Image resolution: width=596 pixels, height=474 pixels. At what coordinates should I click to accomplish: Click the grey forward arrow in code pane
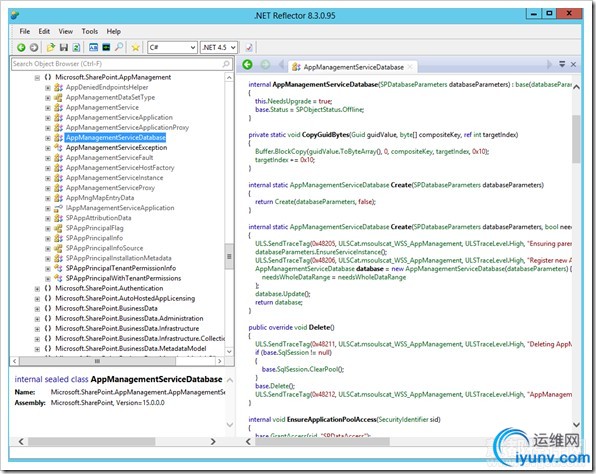tap(265, 65)
